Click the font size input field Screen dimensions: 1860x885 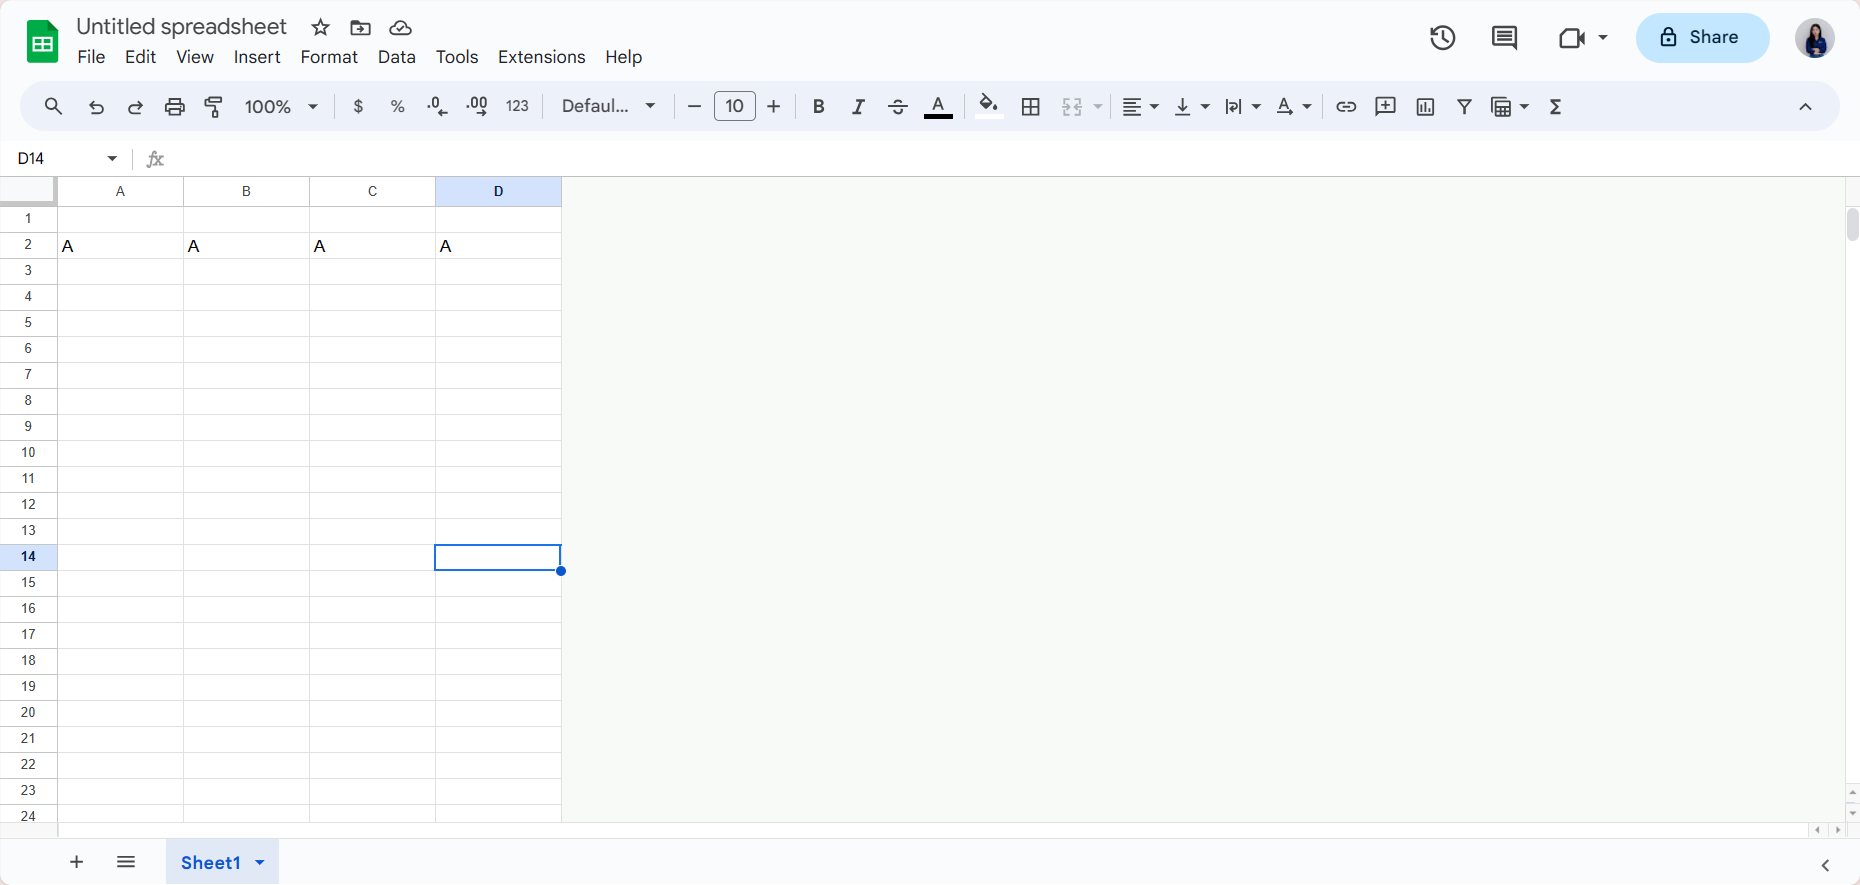pos(735,106)
